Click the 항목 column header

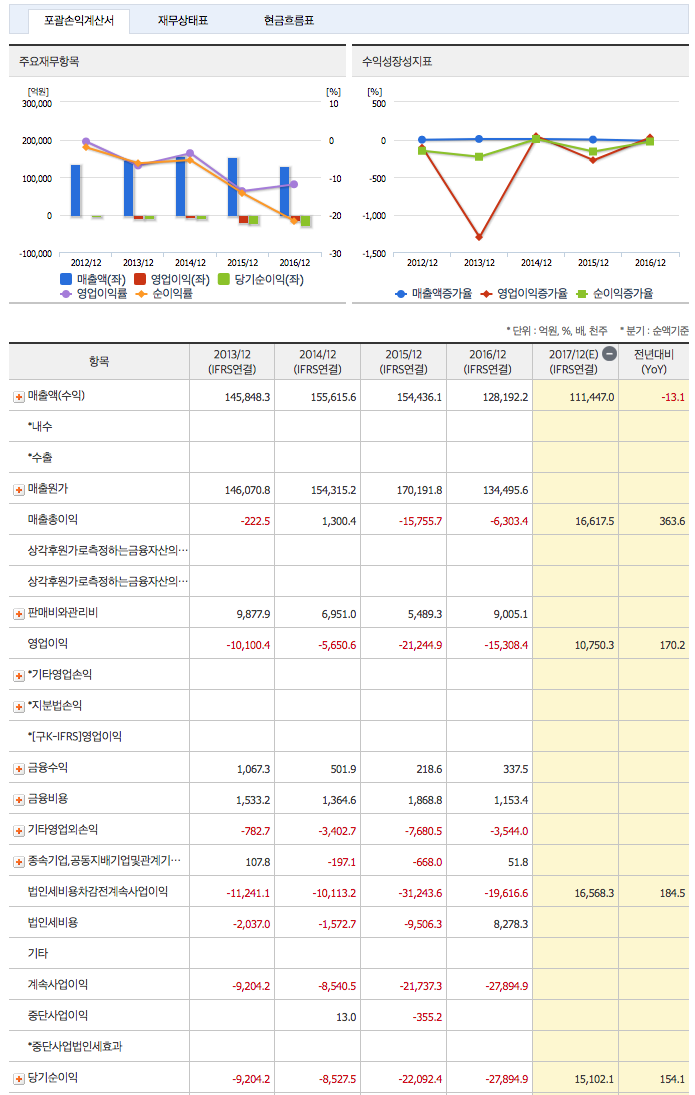click(x=99, y=362)
